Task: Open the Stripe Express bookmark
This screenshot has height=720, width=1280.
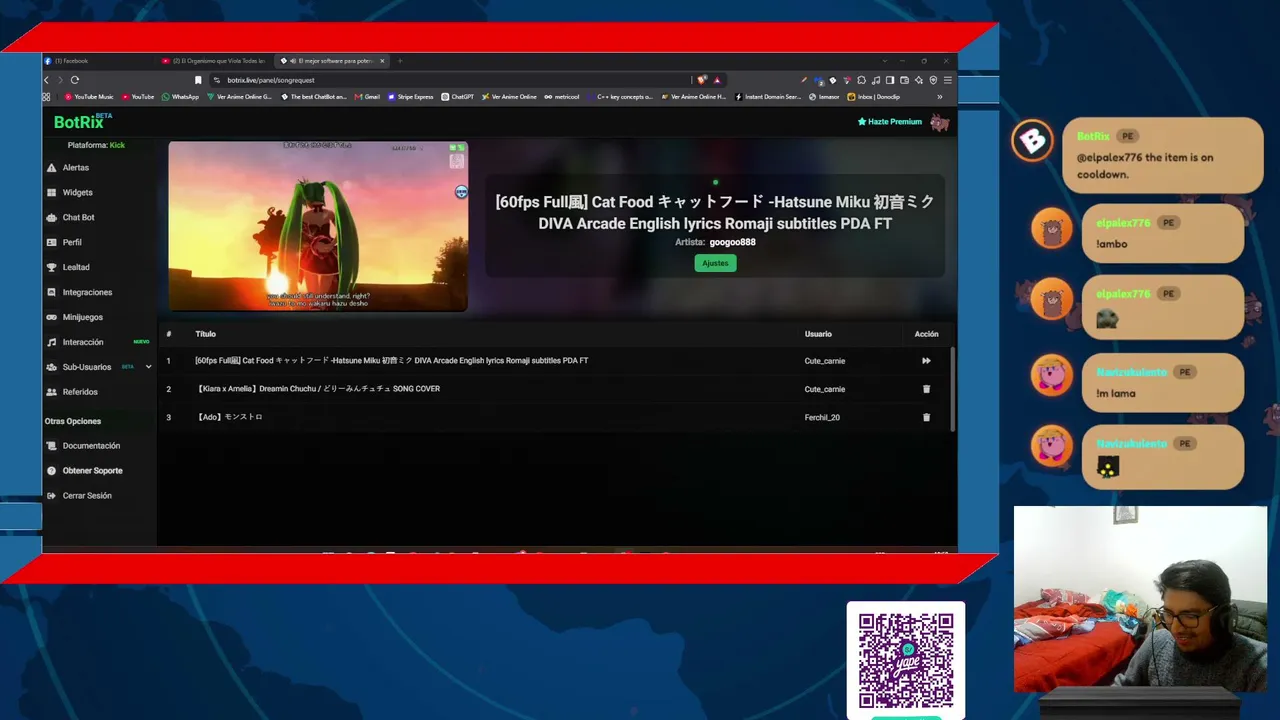Action: click(x=411, y=97)
